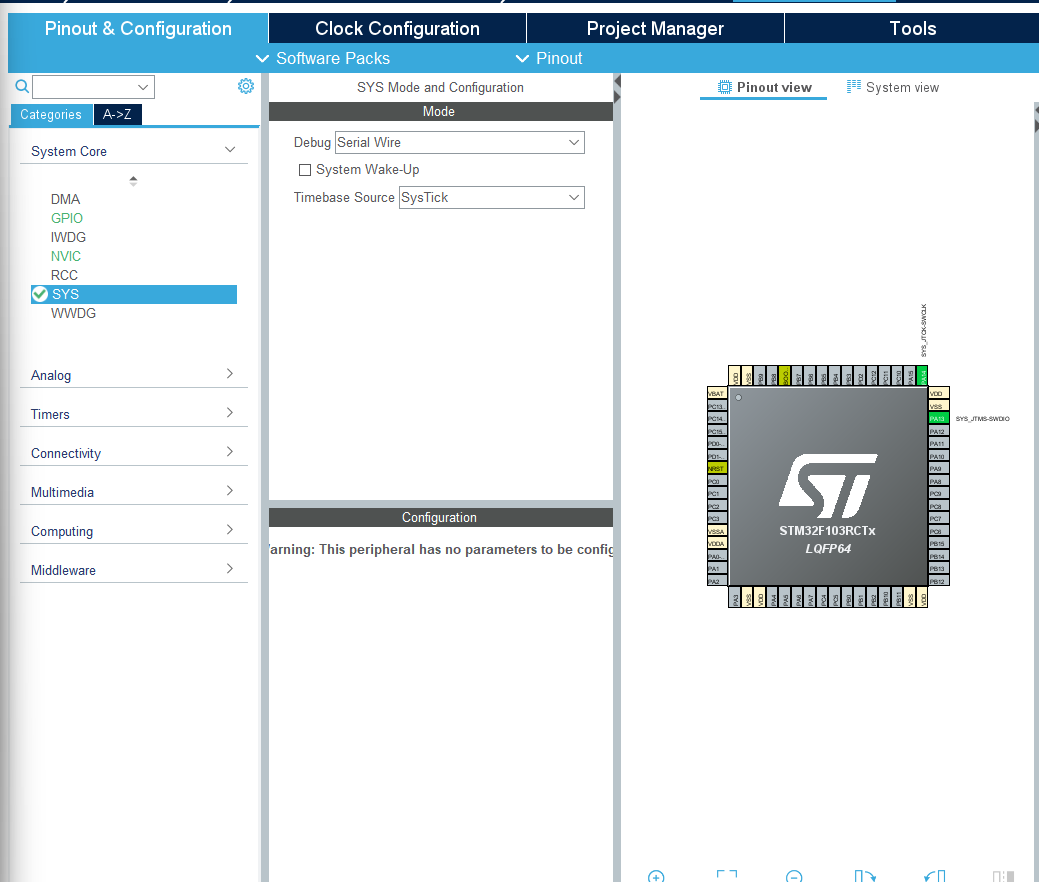Select NVIC in System Core list

[x=66, y=256]
